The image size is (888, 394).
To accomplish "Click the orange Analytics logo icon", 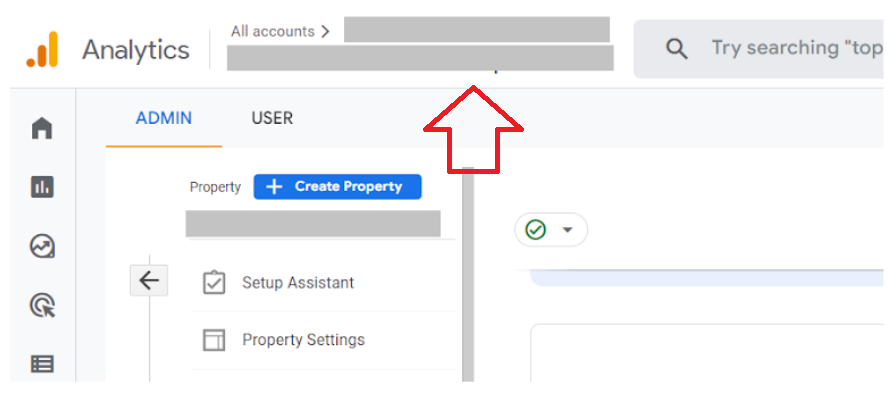I will coord(42,49).
